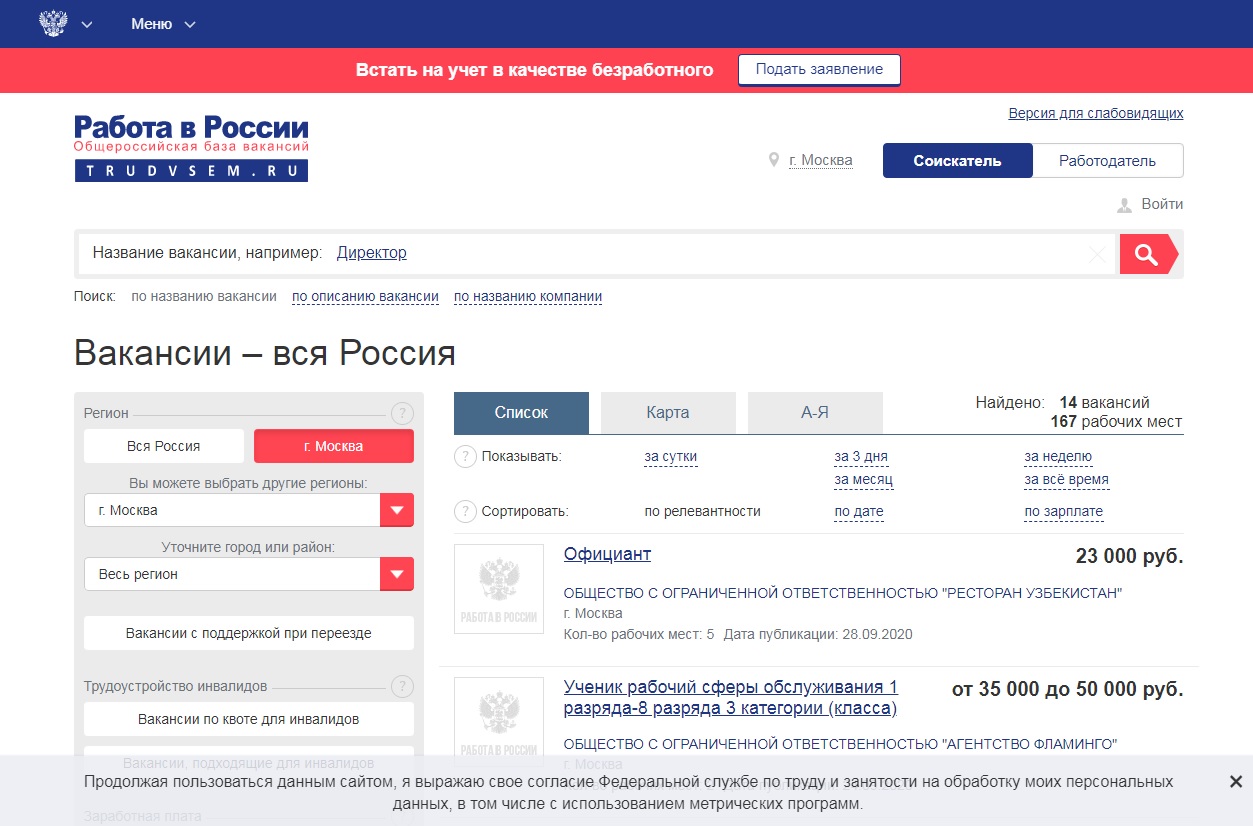Screen dimensions: 1253x826
Task: Click Дата публикации: 28.09.2020 text
Action: tap(818, 634)
